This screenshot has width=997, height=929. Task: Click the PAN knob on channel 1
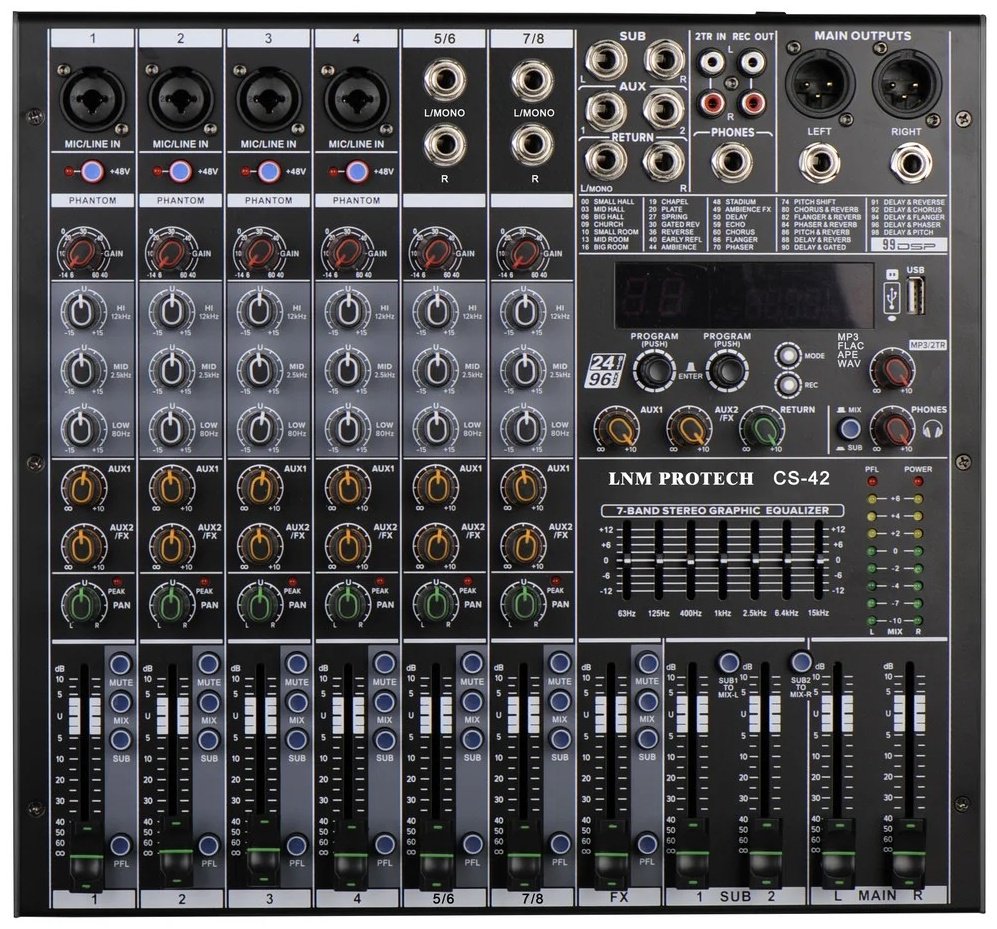[x=83, y=603]
